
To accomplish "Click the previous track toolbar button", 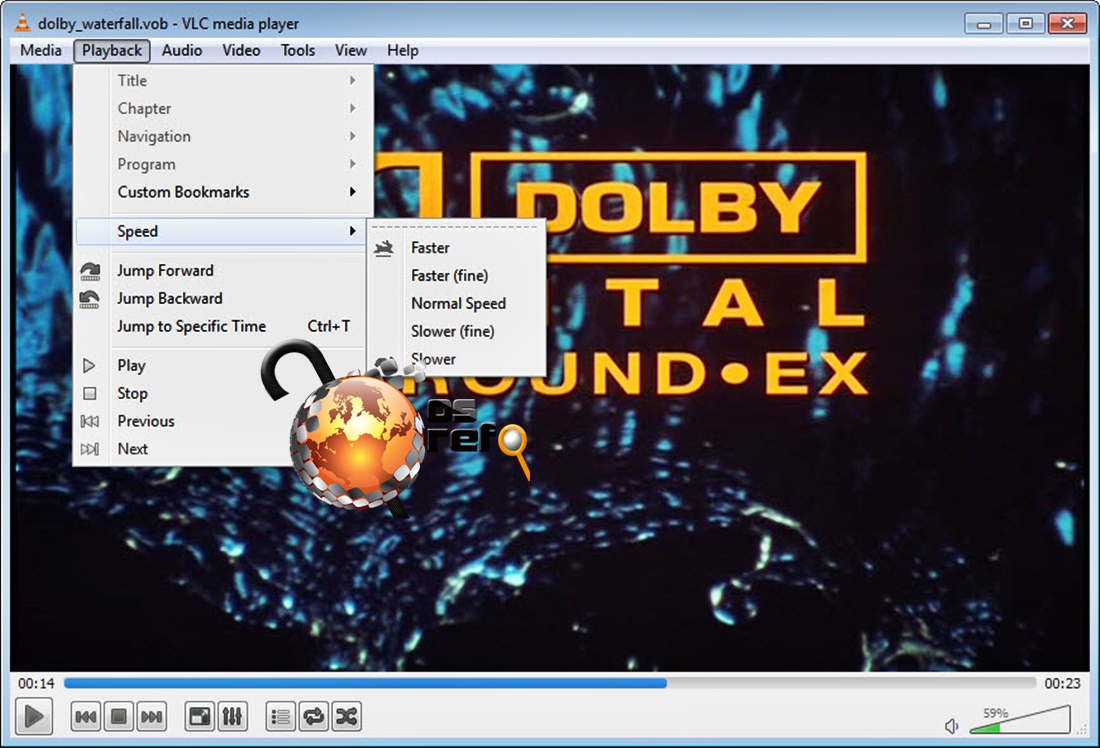I will [x=86, y=716].
